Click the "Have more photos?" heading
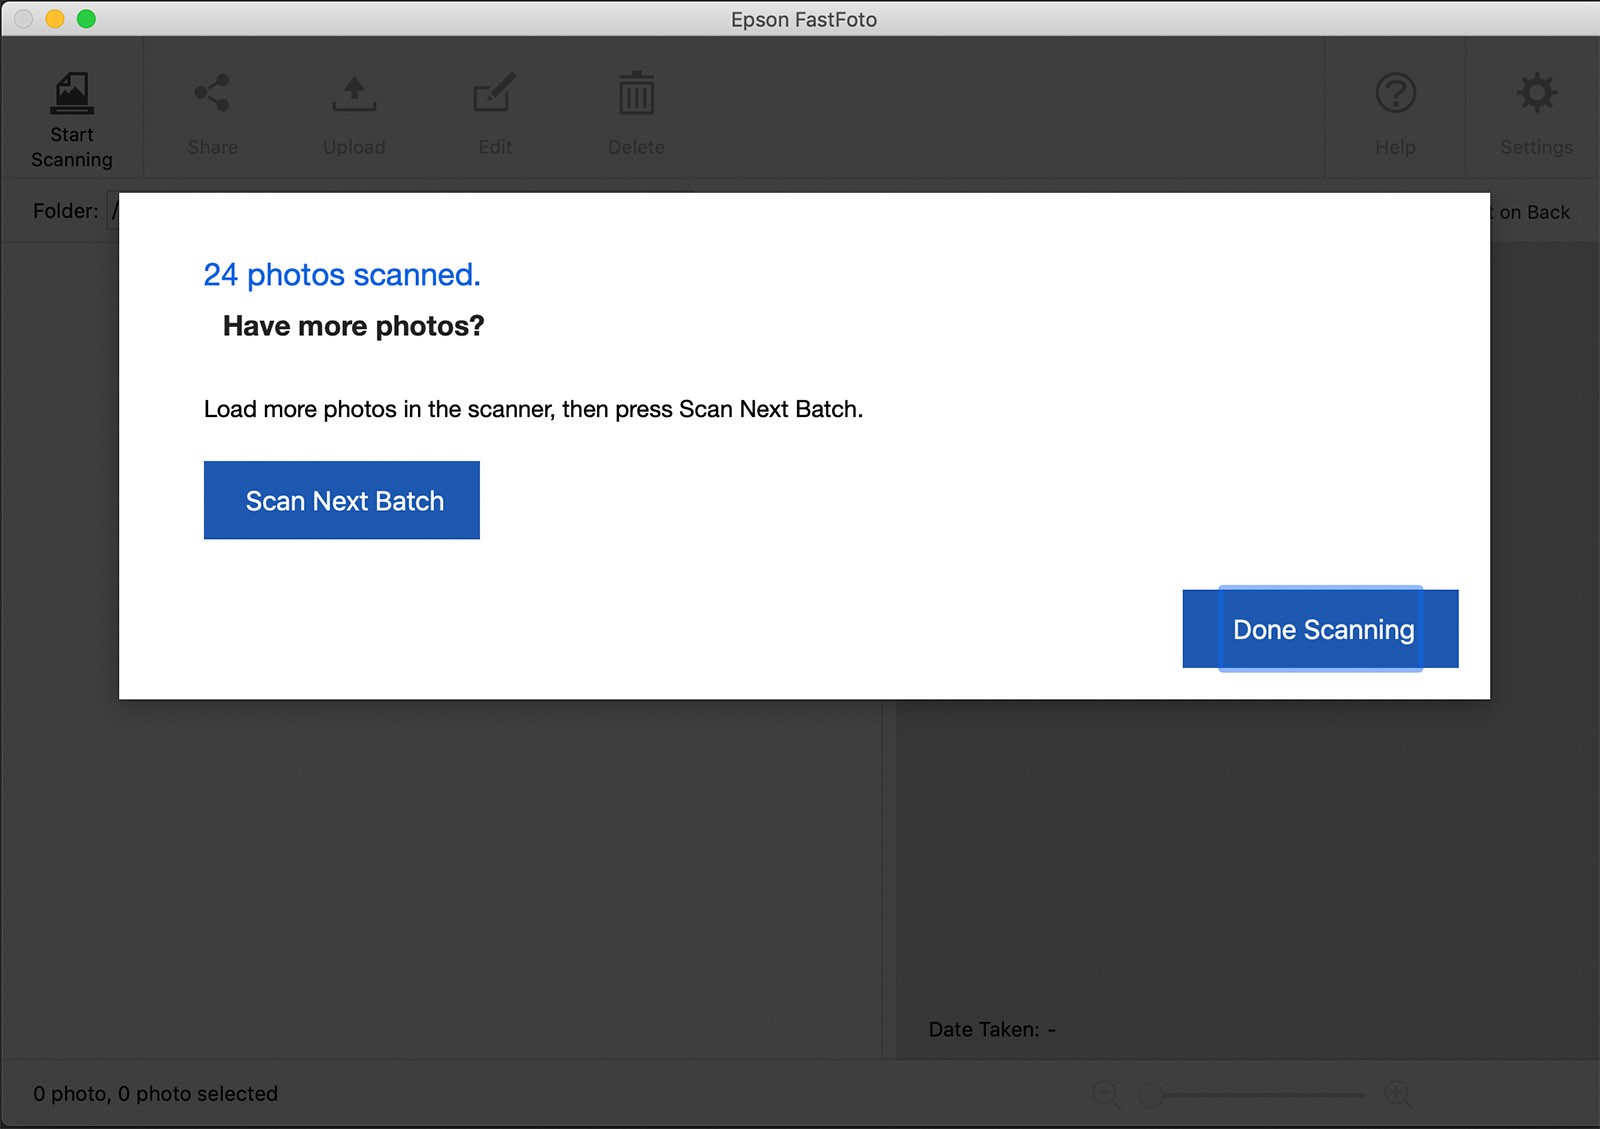Screen dimensions: 1600x1129 353,326
